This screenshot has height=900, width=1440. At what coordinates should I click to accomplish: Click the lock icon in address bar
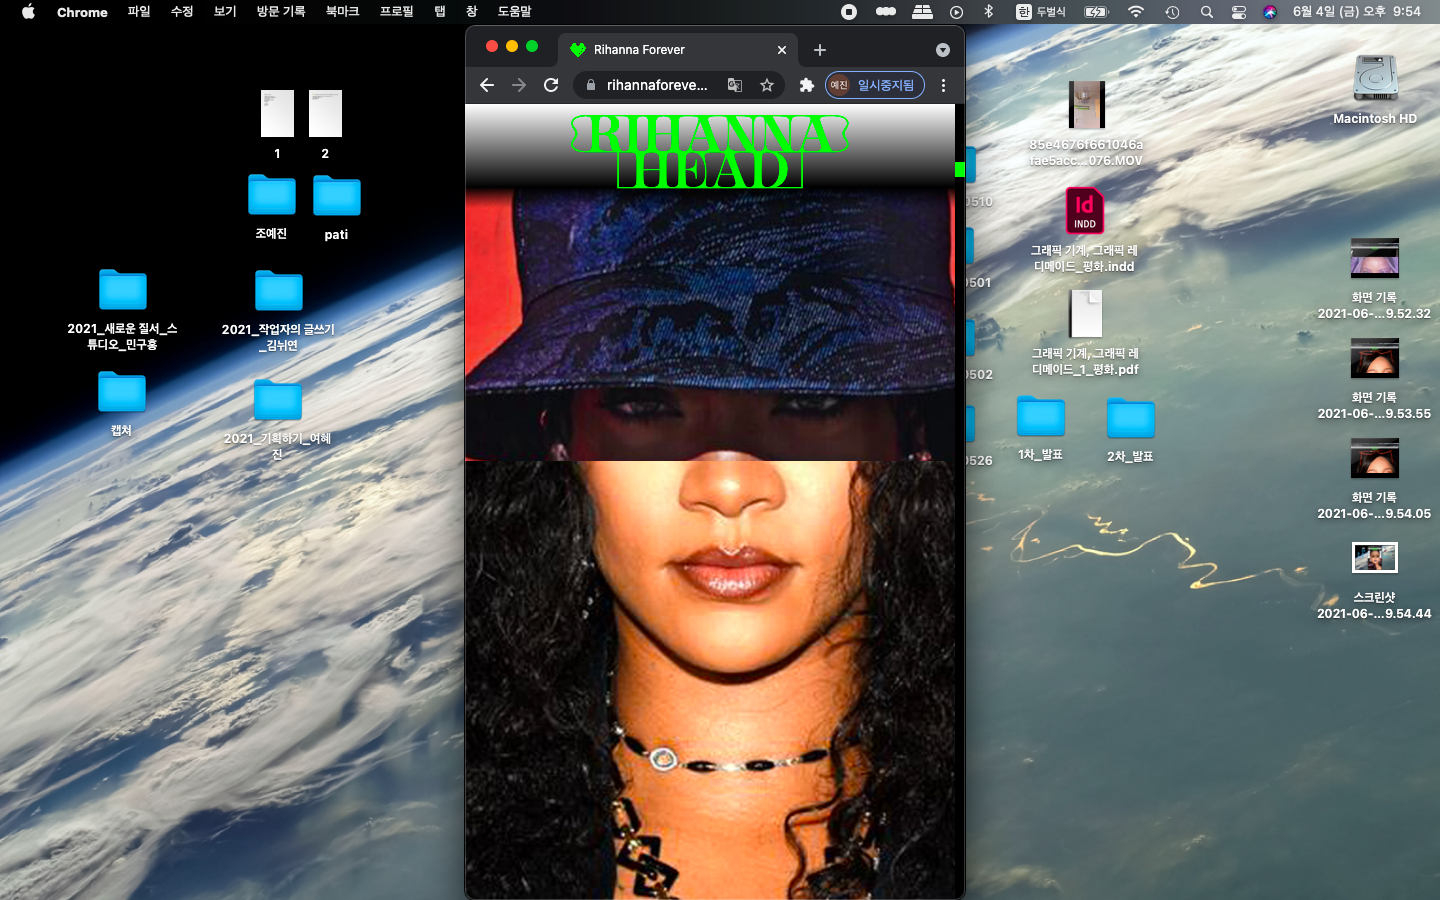591,85
